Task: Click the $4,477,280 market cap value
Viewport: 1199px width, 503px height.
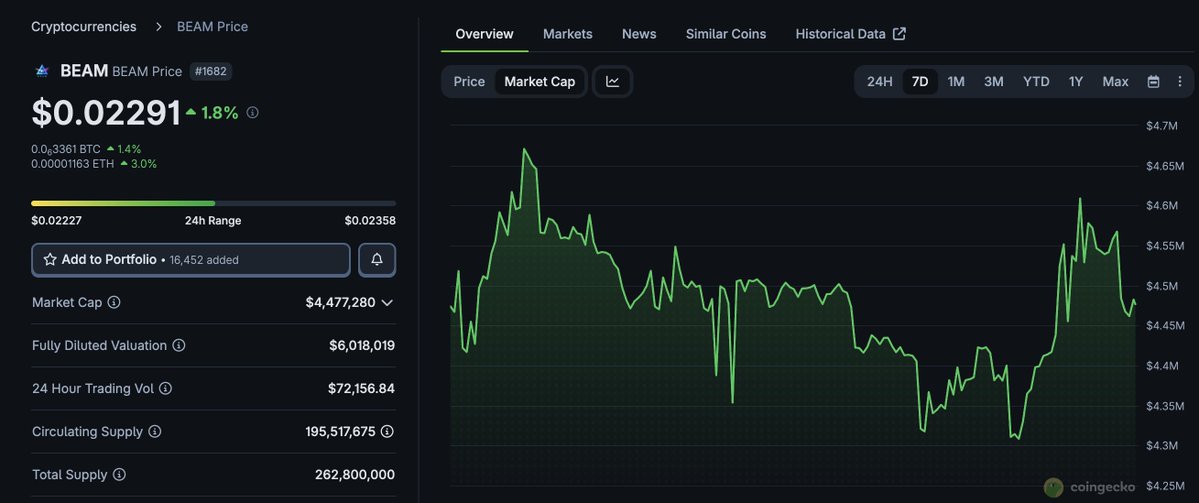Action: point(340,303)
